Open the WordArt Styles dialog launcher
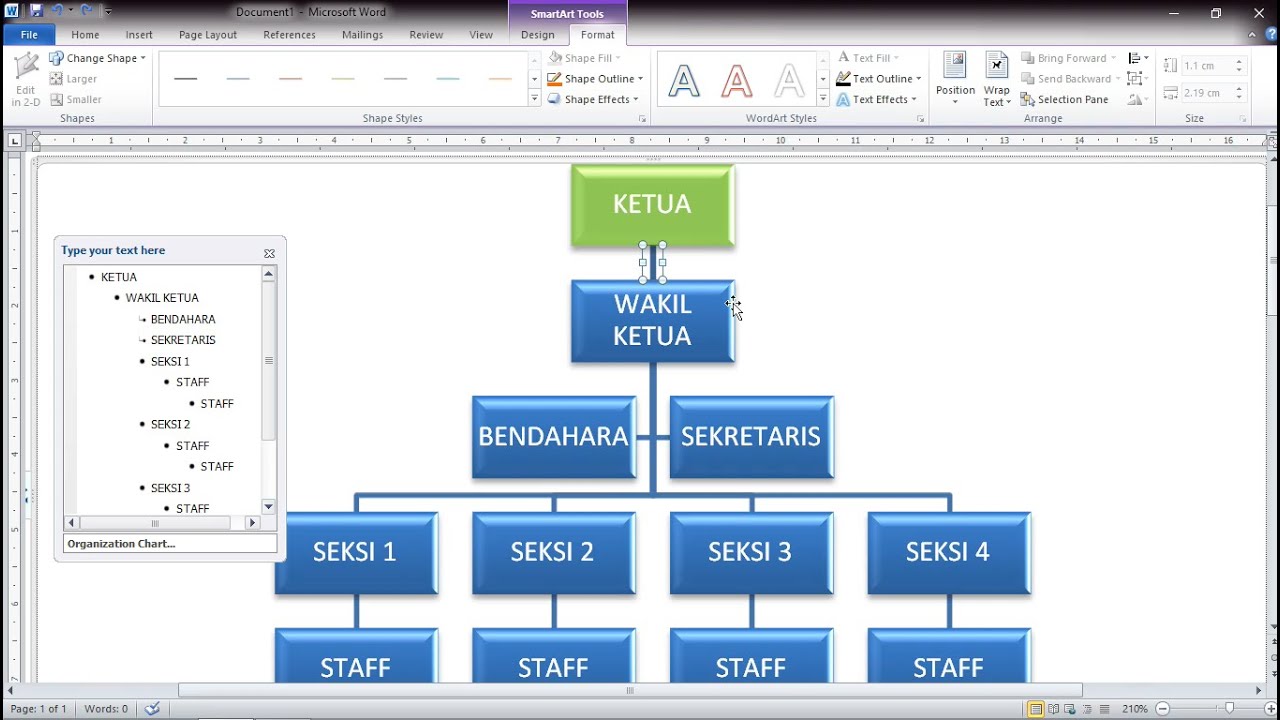The height and width of the screenshot is (720, 1280). pyautogui.click(x=920, y=119)
